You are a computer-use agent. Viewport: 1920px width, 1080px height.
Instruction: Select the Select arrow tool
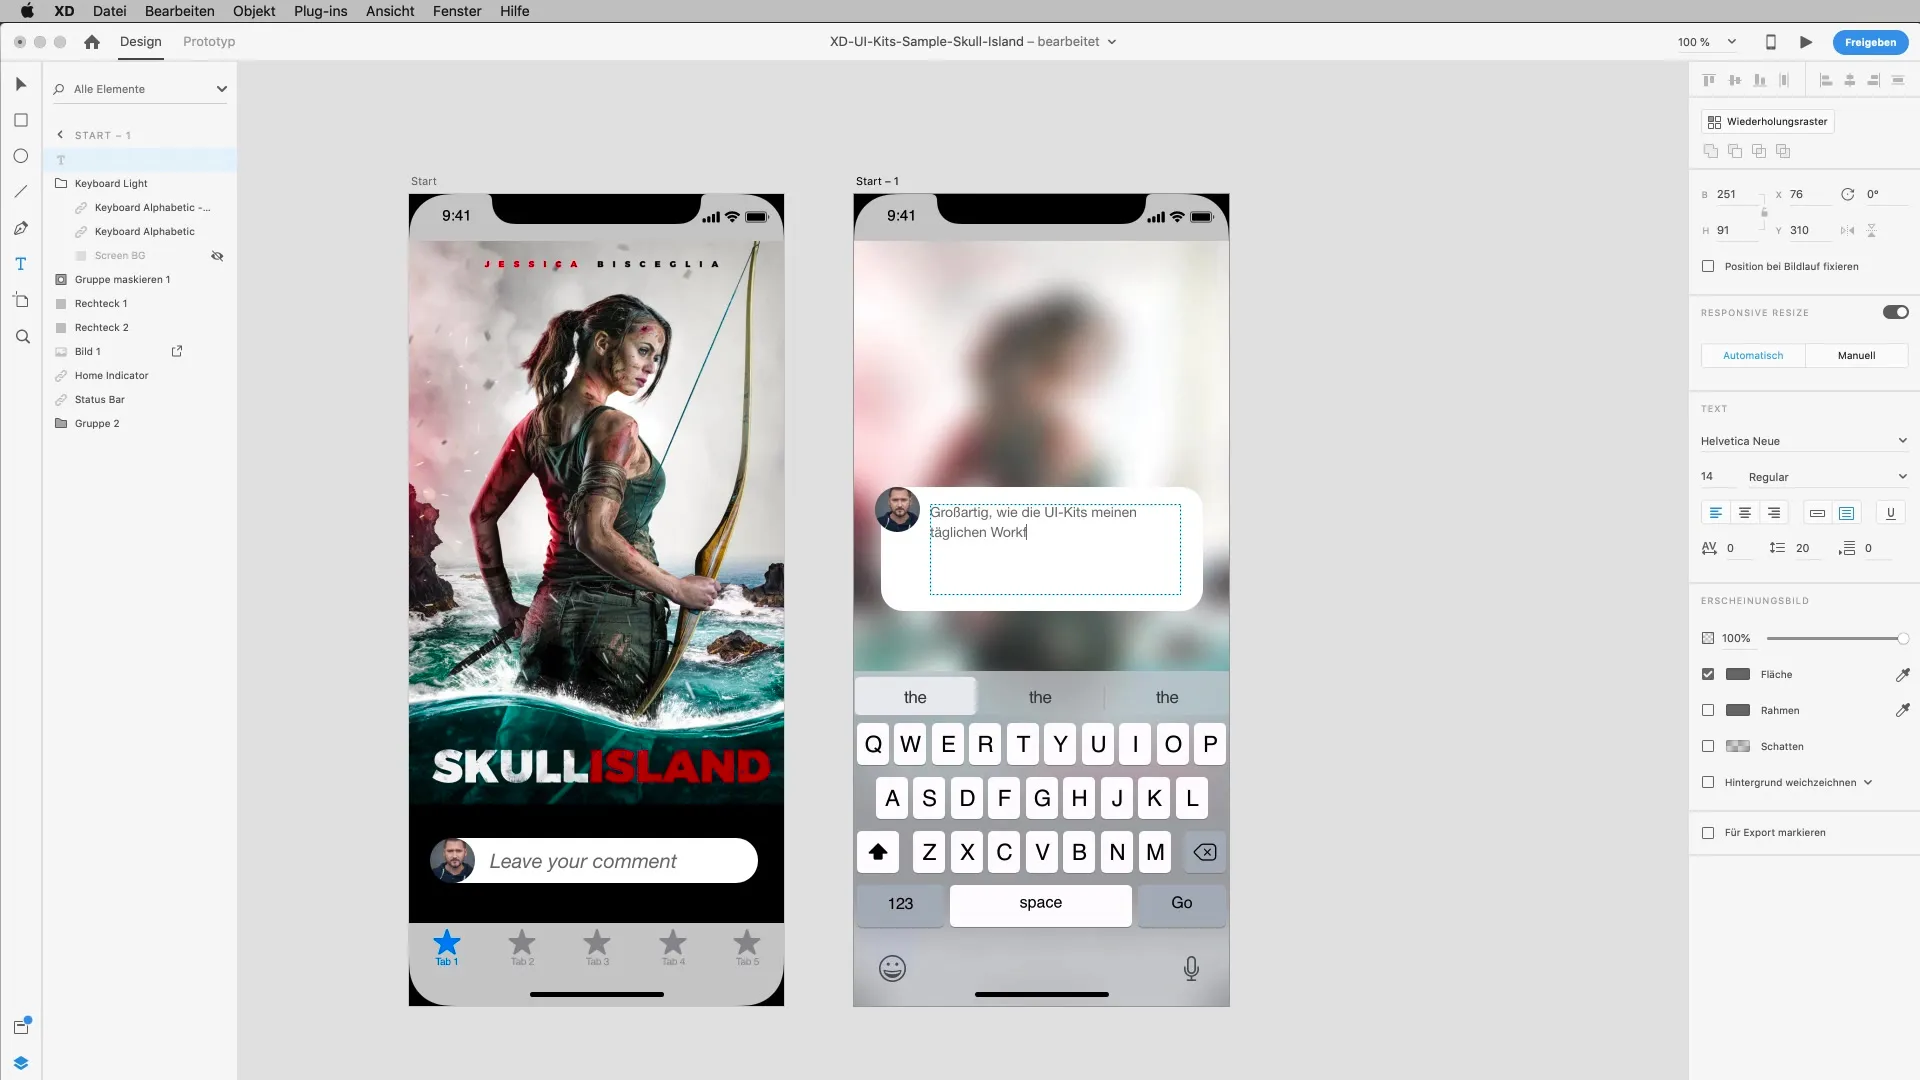(x=21, y=84)
